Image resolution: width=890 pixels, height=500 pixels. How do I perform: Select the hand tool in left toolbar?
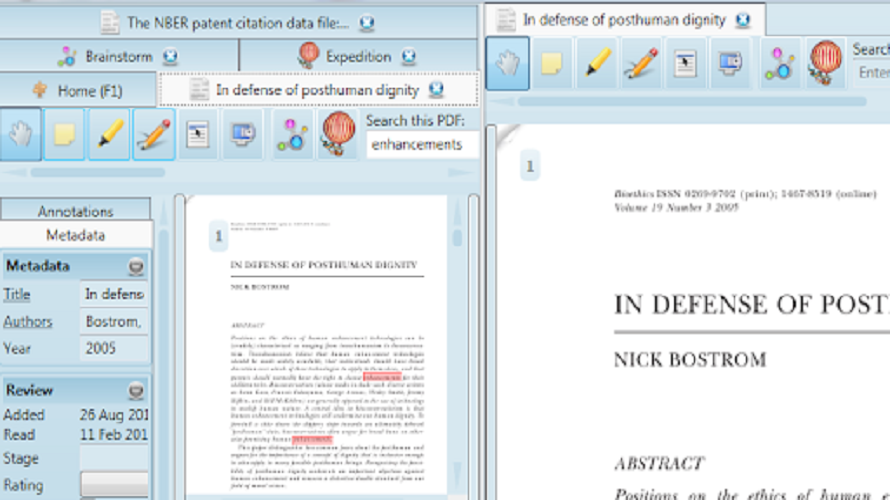[21, 136]
